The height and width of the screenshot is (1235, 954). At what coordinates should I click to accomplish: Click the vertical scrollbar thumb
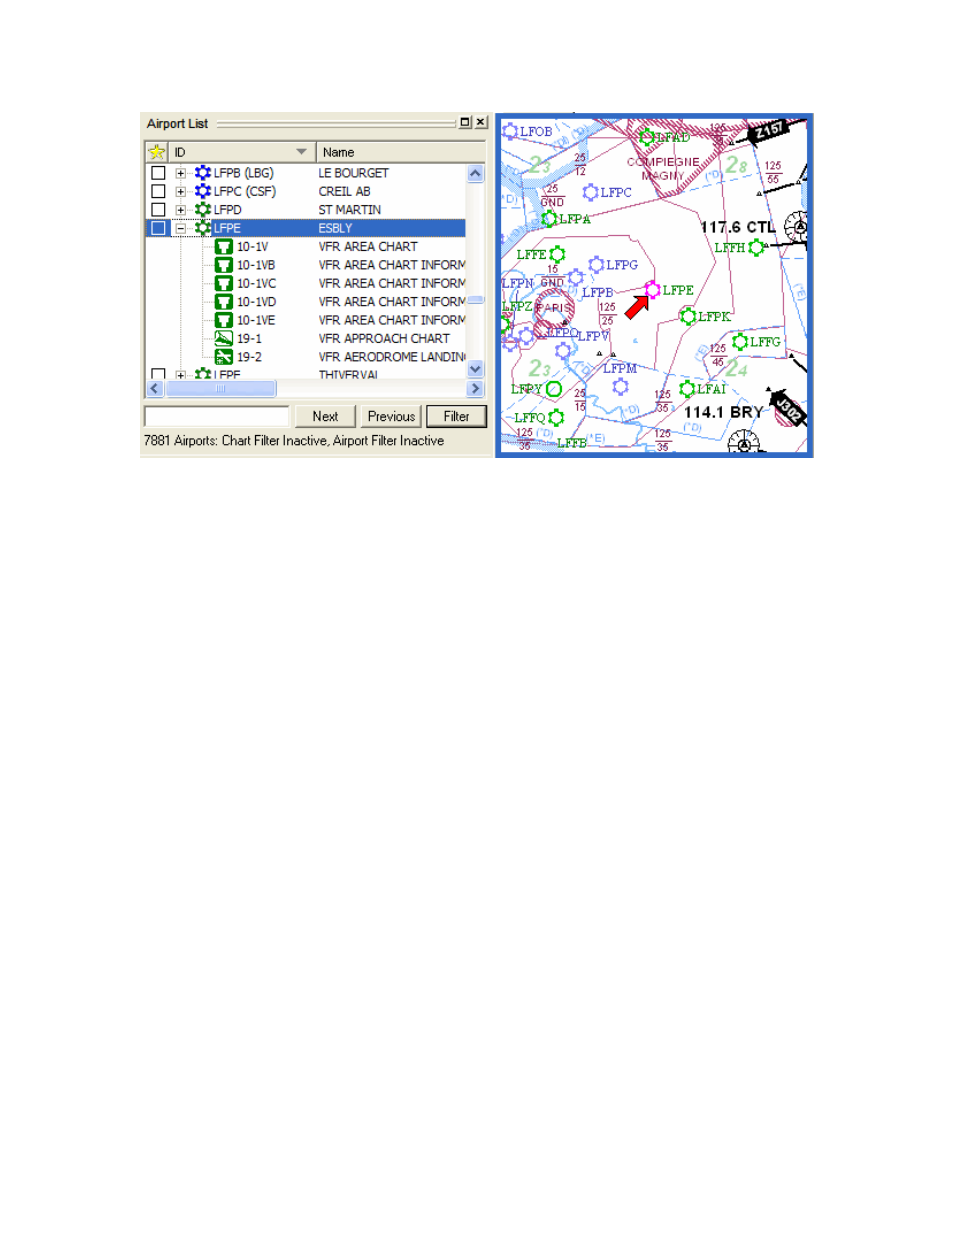(475, 299)
